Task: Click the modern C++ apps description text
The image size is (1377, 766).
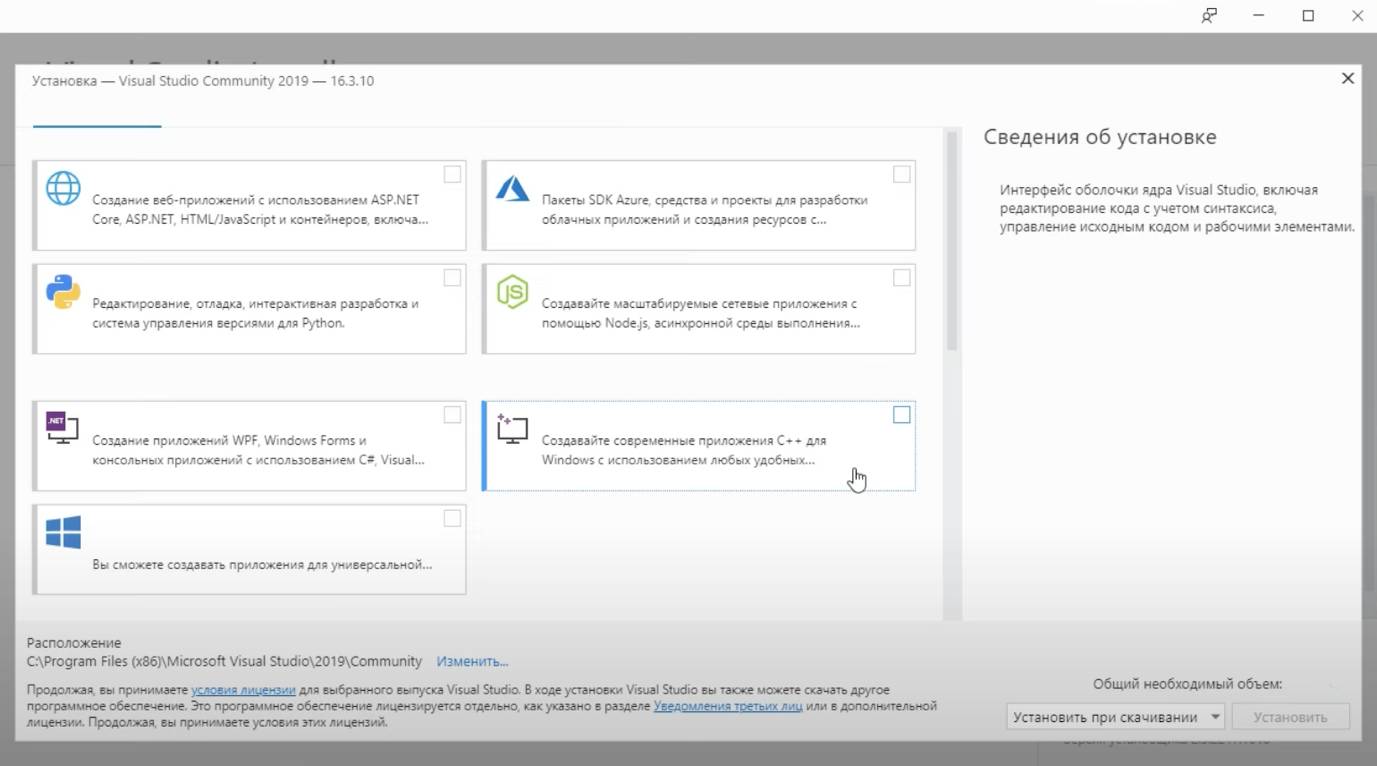Action: pyautogui.click(x=684, y=450)
